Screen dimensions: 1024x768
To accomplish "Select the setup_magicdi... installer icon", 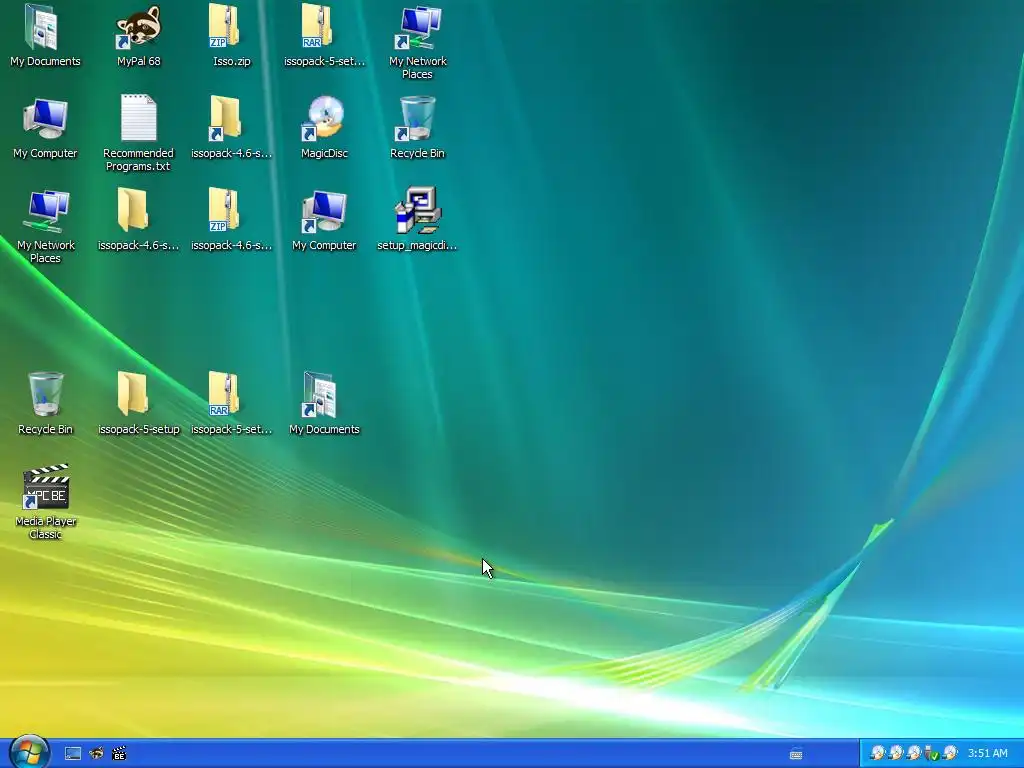I will coord(417,220).
